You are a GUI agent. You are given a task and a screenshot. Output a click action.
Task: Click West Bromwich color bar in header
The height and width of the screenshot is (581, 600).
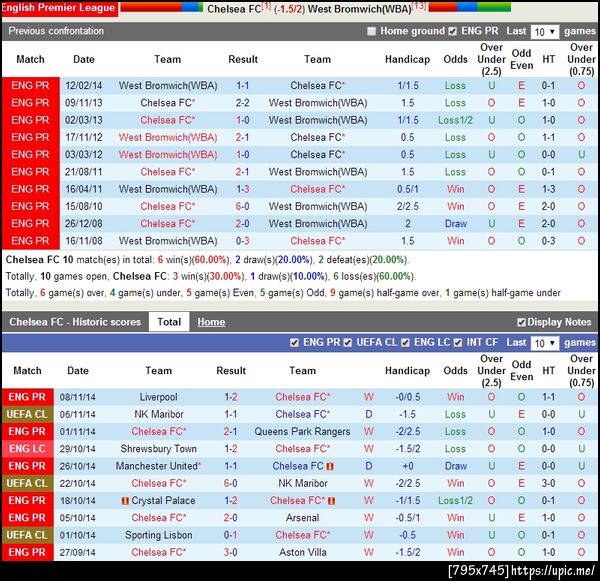click(x=470, y=7)
